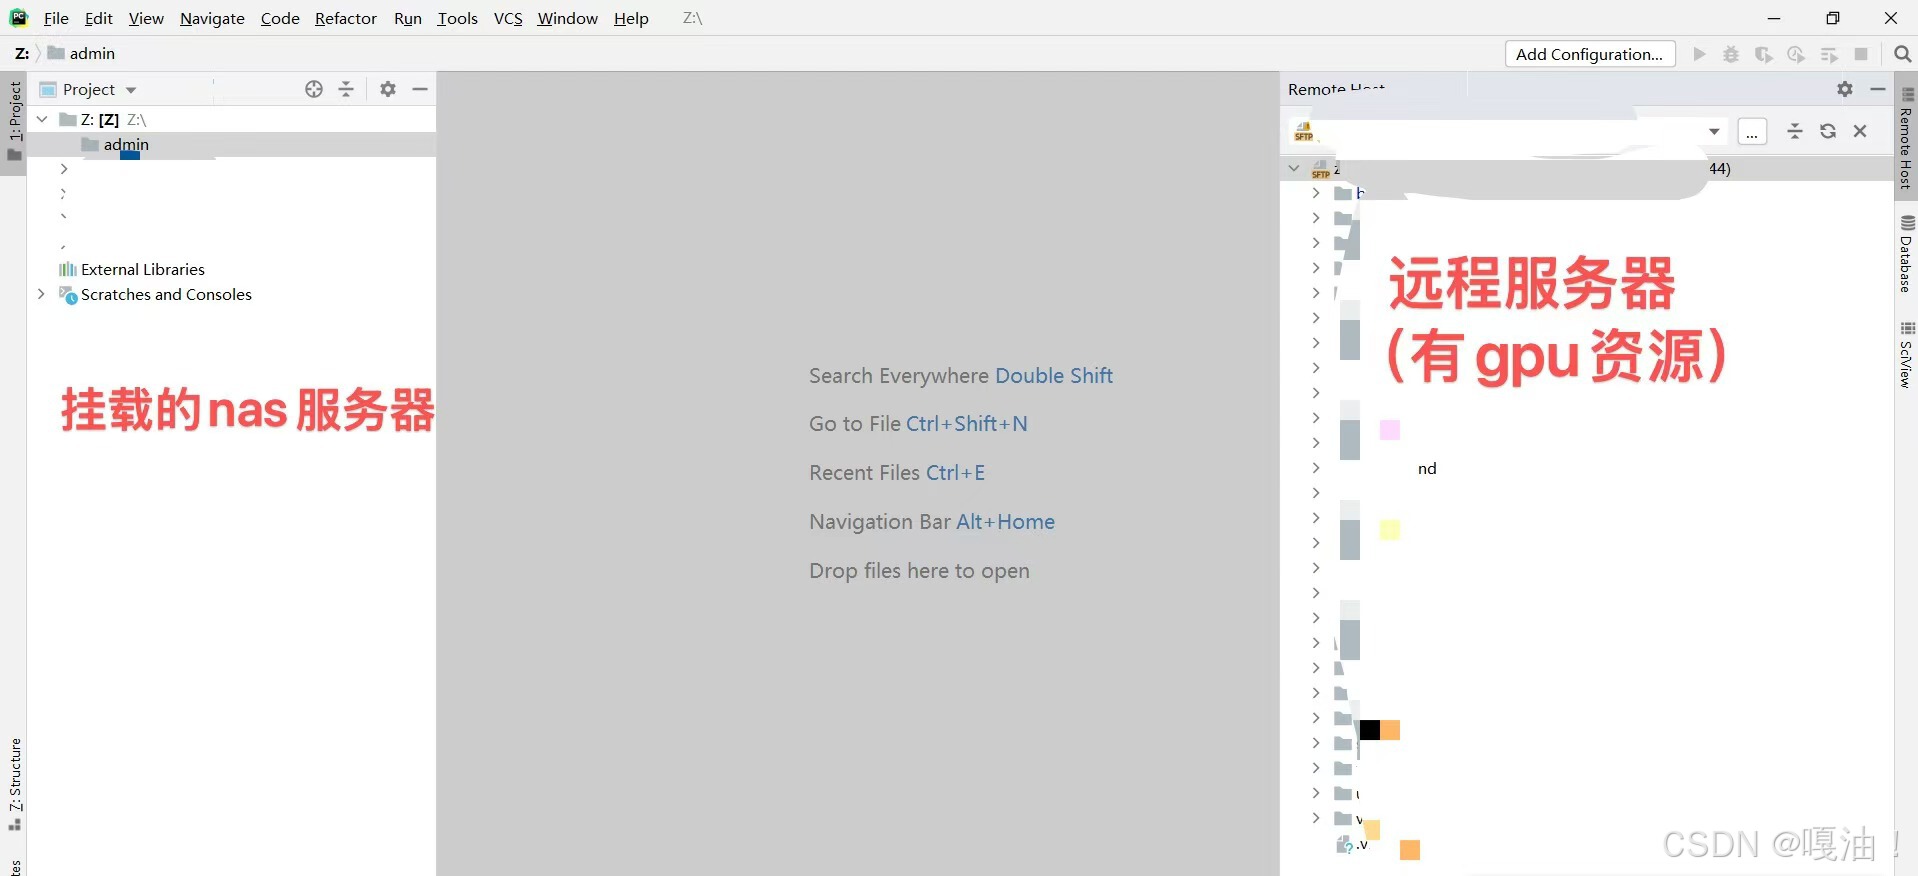Expand the first remote folder under SFTP root
The width and height of the screenshot is (1918, 876).
click(1316, 193)
